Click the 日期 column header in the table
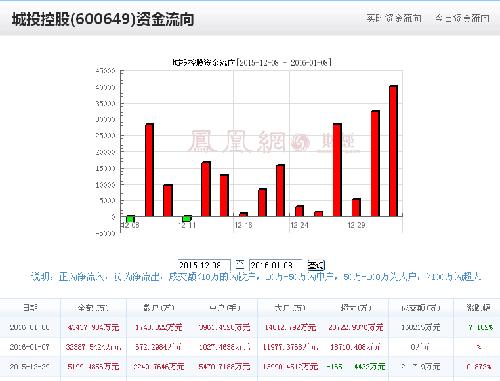The image size is (500, 381). (30, 307)
